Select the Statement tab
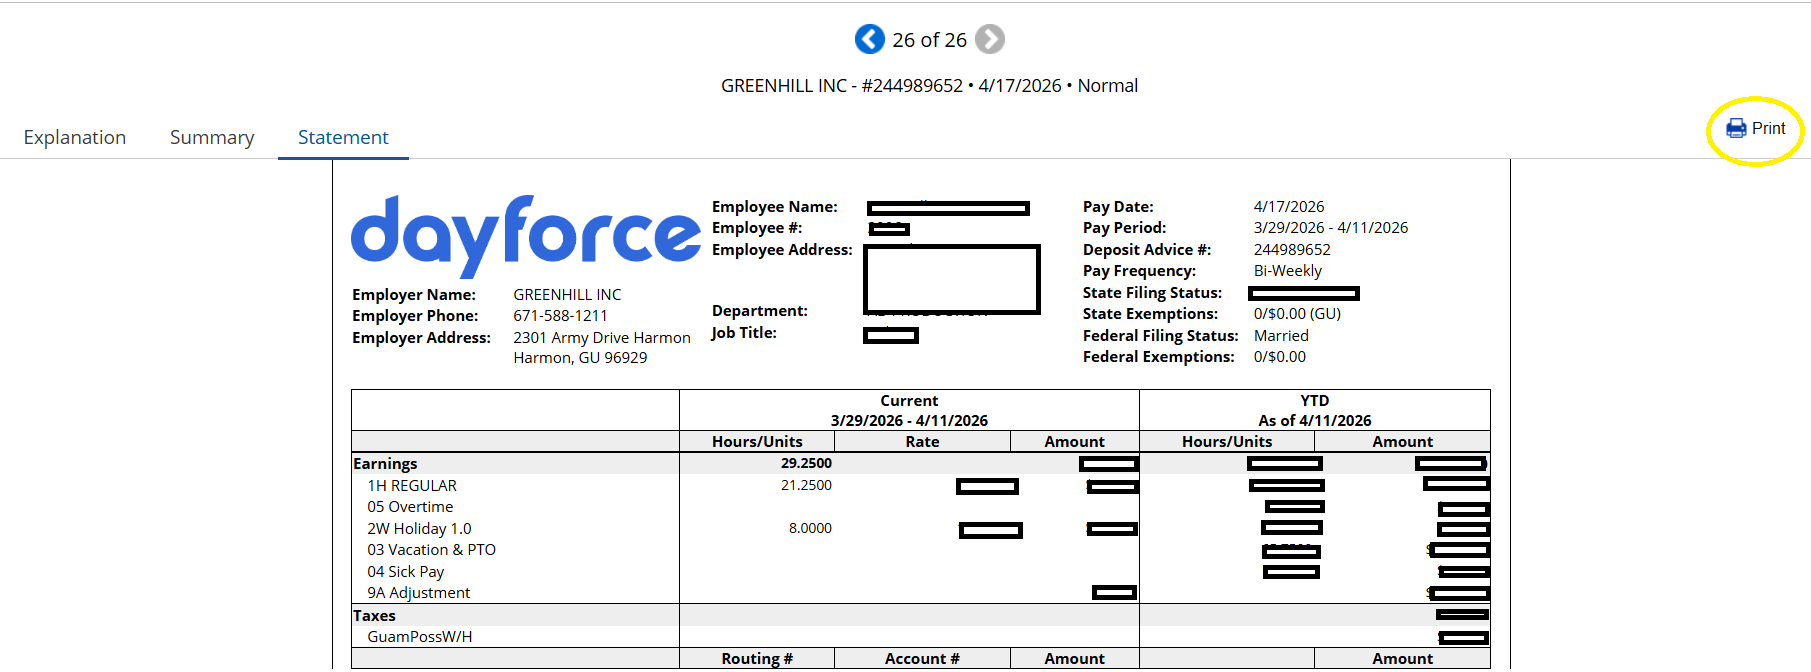The height and width of the screenshot is (672, 1811). click(343, 137)
